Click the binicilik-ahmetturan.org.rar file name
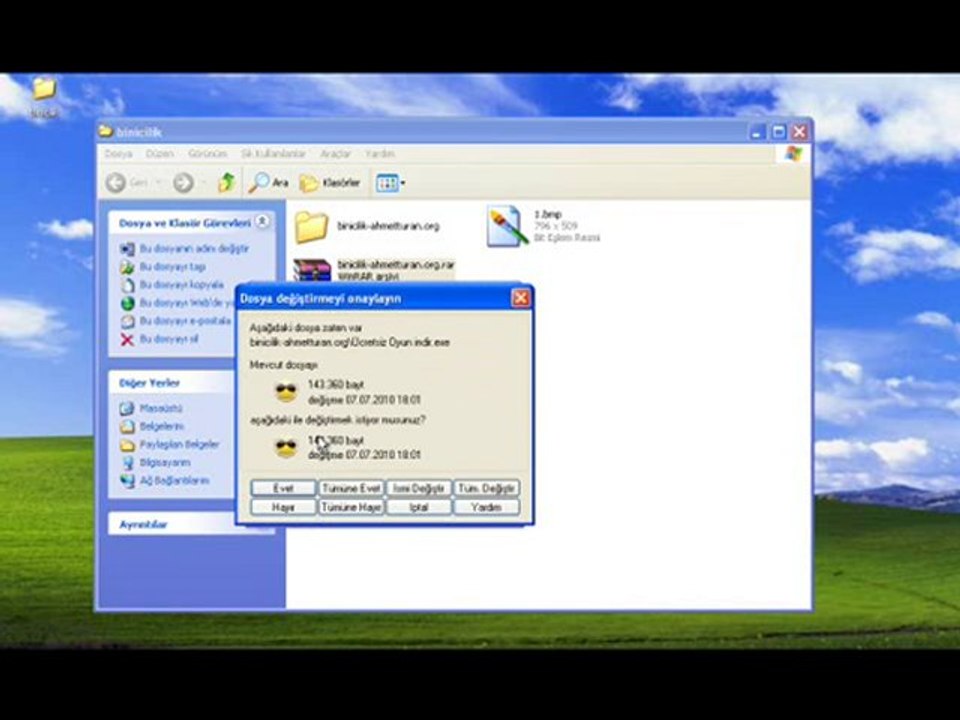The height and width of the screenshot is (720, 960). coord(396,264)
